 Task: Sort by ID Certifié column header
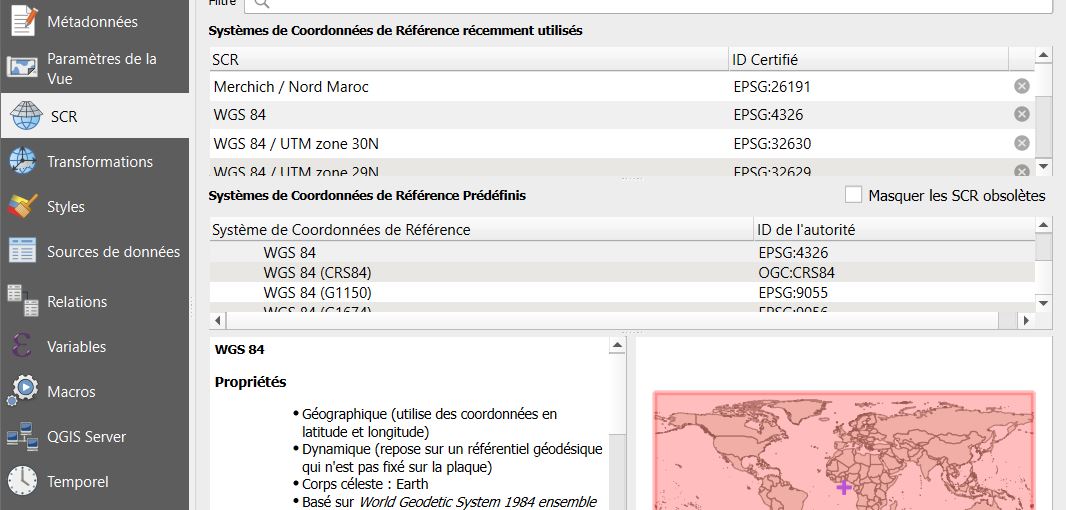click(x=869, y=59)
